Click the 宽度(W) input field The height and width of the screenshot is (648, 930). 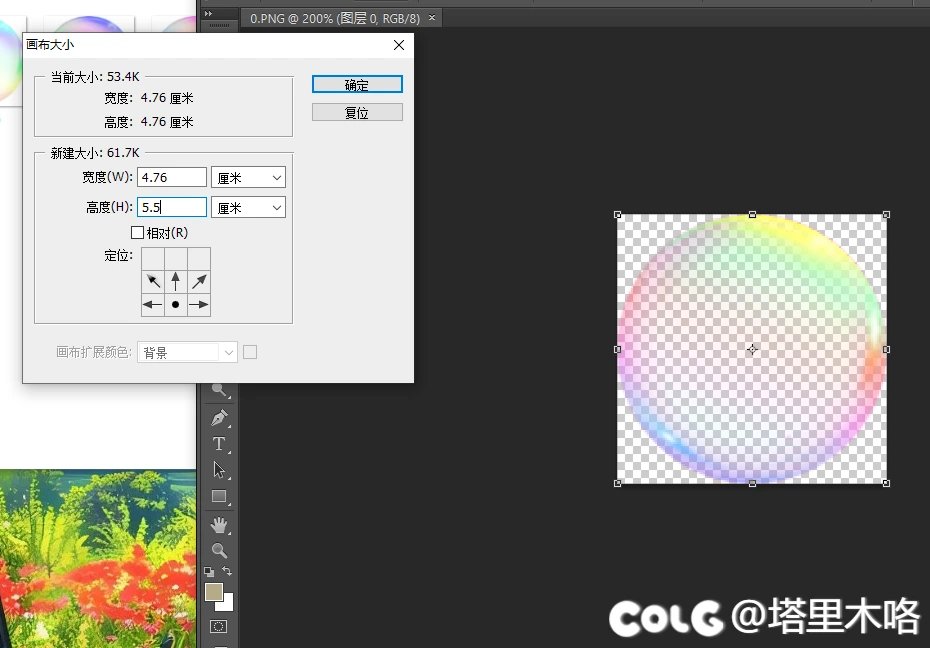point(172,178)
